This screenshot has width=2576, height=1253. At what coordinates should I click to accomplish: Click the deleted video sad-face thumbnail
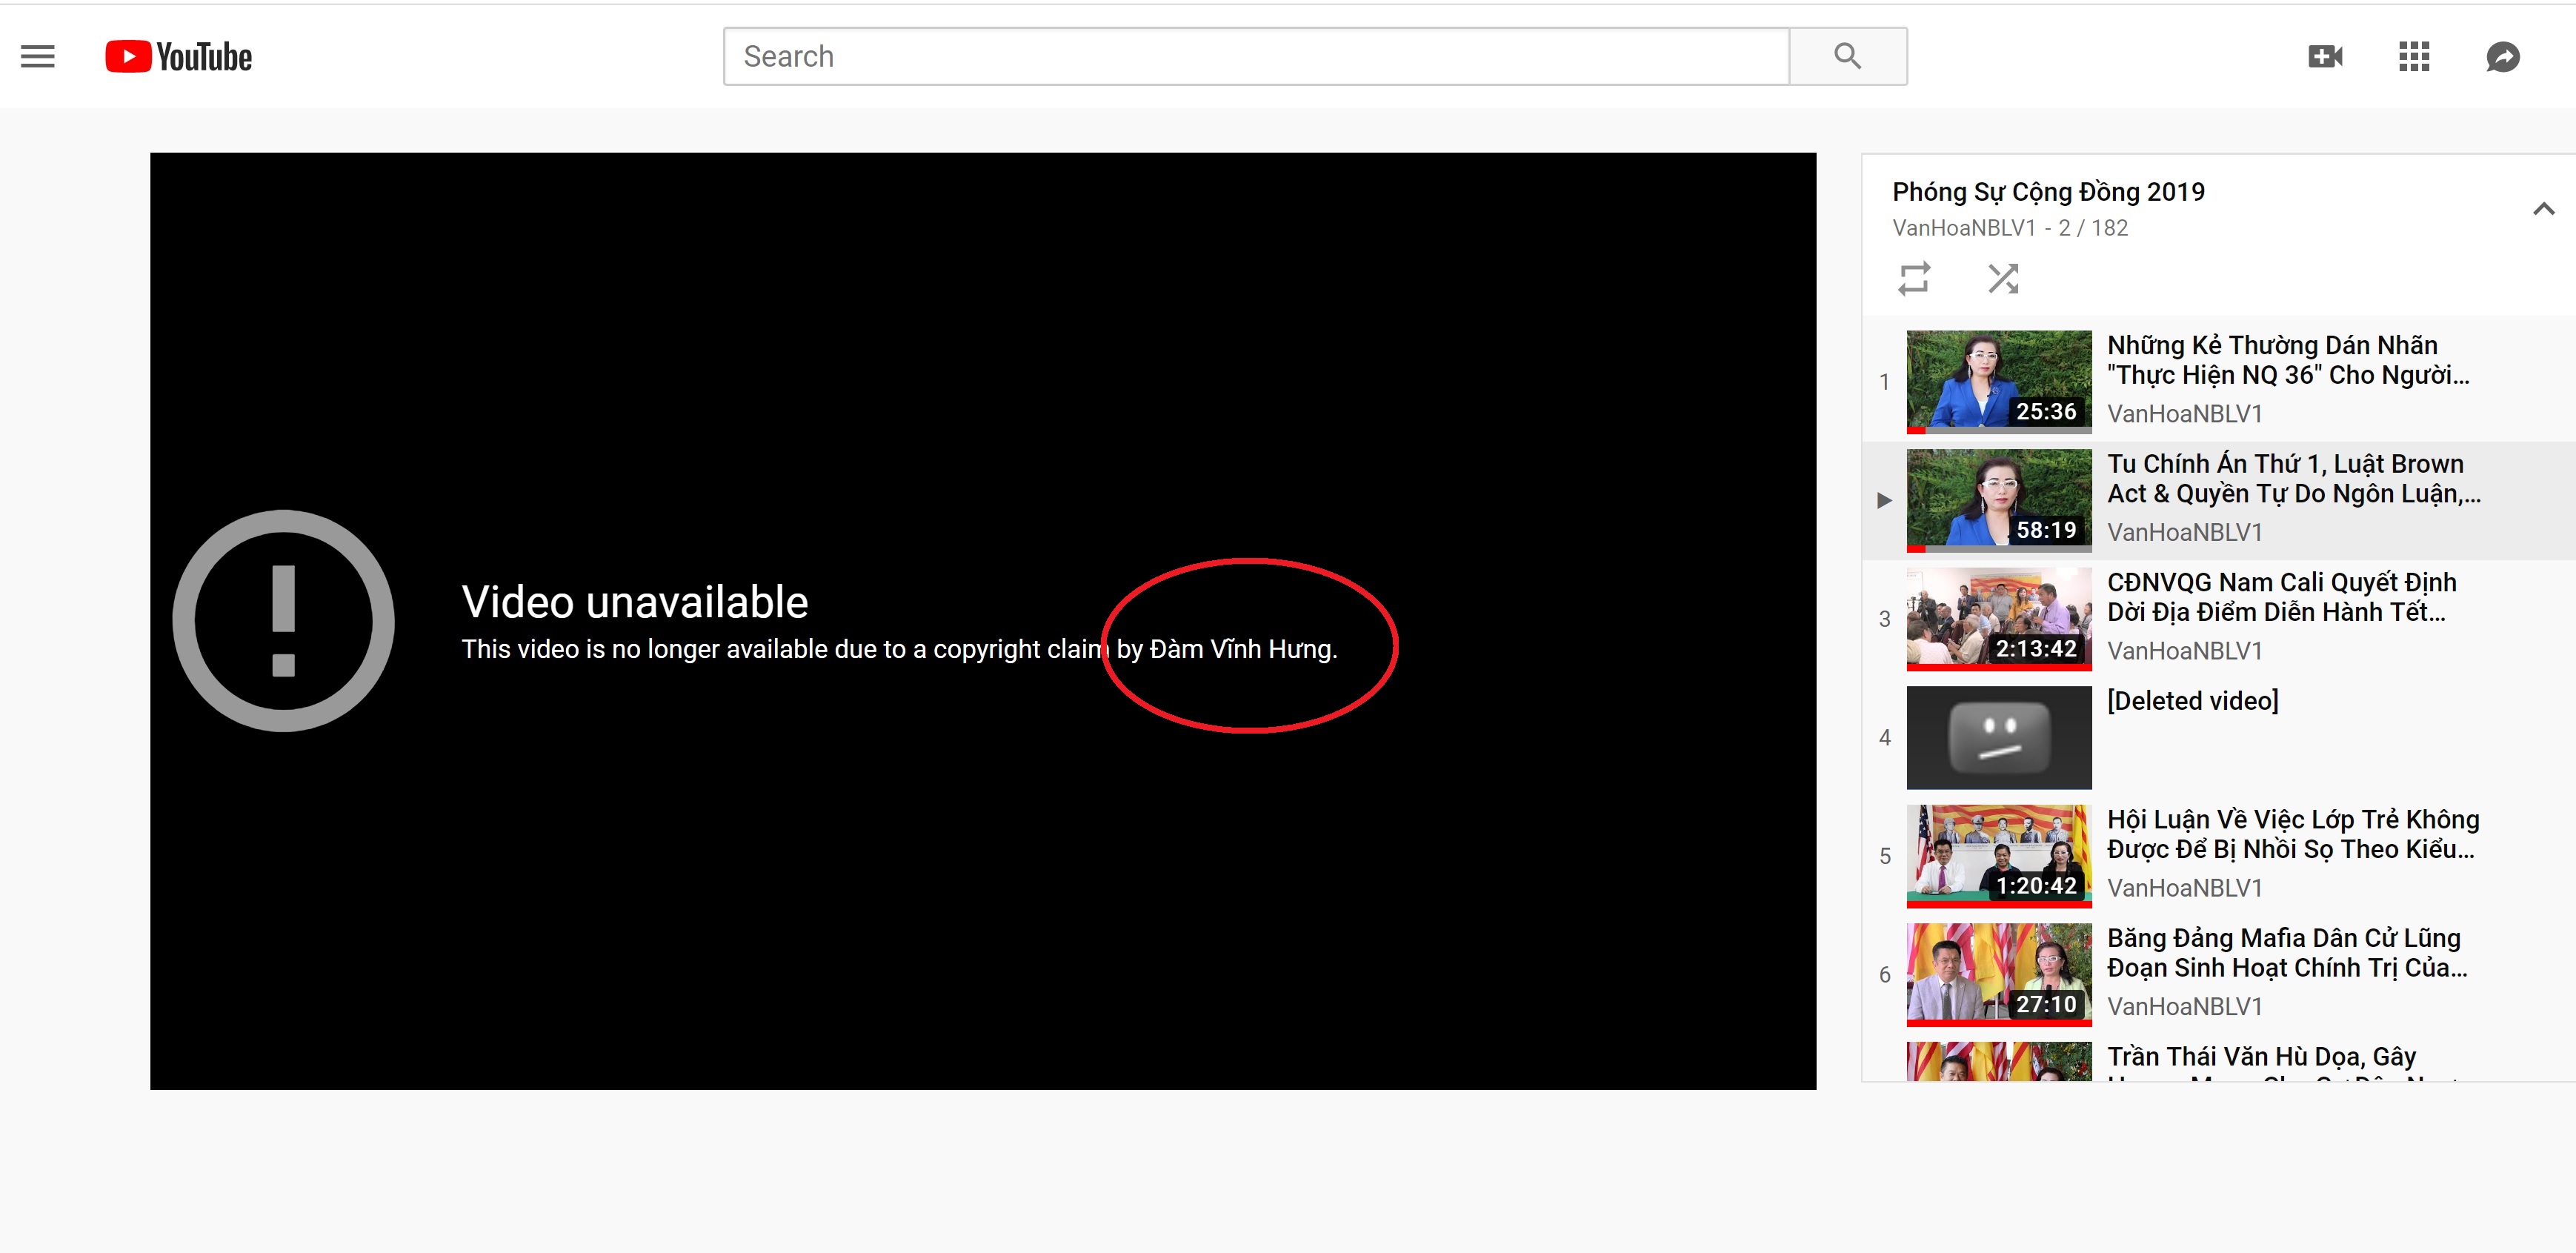tap(1998, 737)
